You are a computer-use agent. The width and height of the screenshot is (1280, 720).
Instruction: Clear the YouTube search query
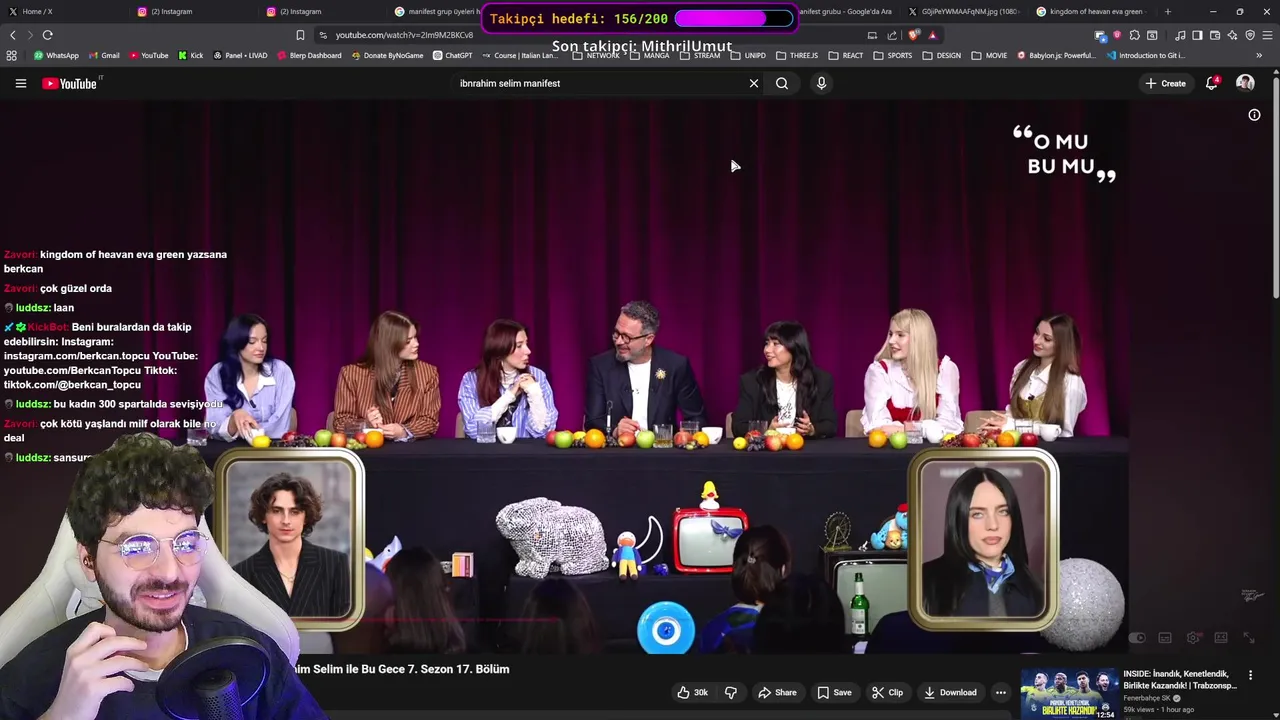tap(754, 83)
